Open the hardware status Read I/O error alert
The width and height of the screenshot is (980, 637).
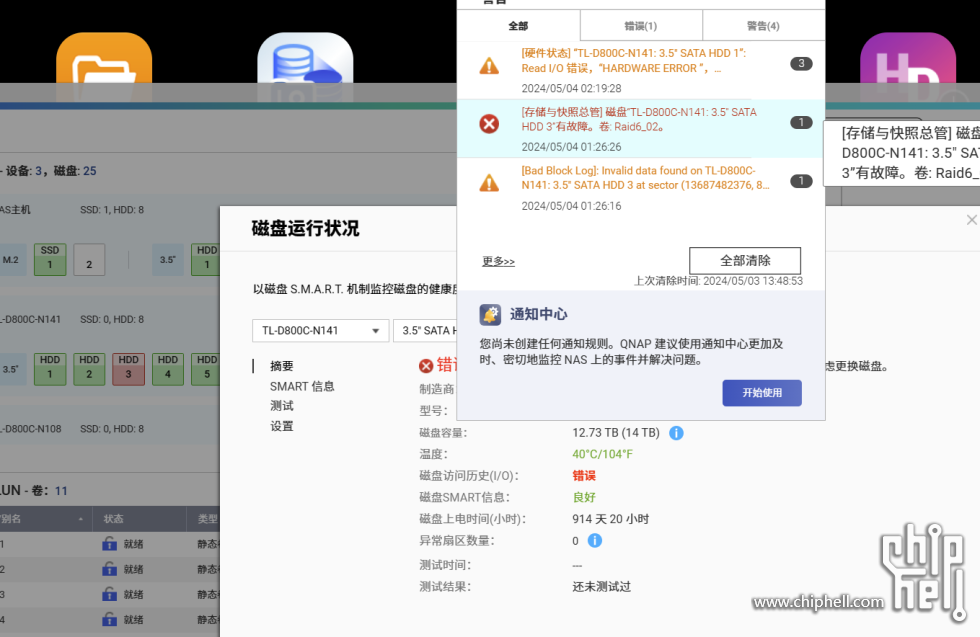641,70
